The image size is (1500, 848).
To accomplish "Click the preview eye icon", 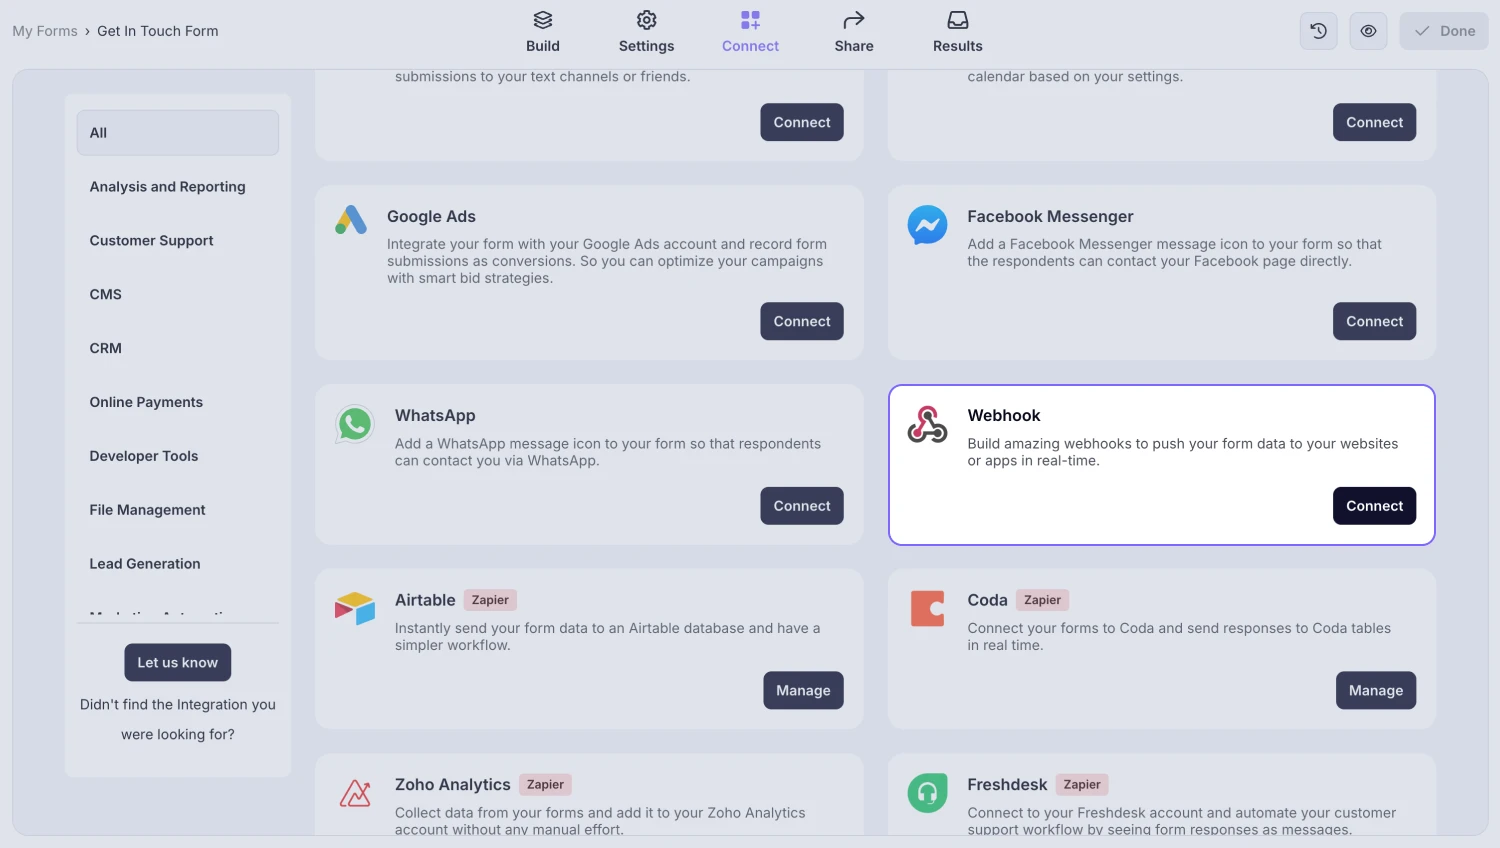I will click(1368, 31).
